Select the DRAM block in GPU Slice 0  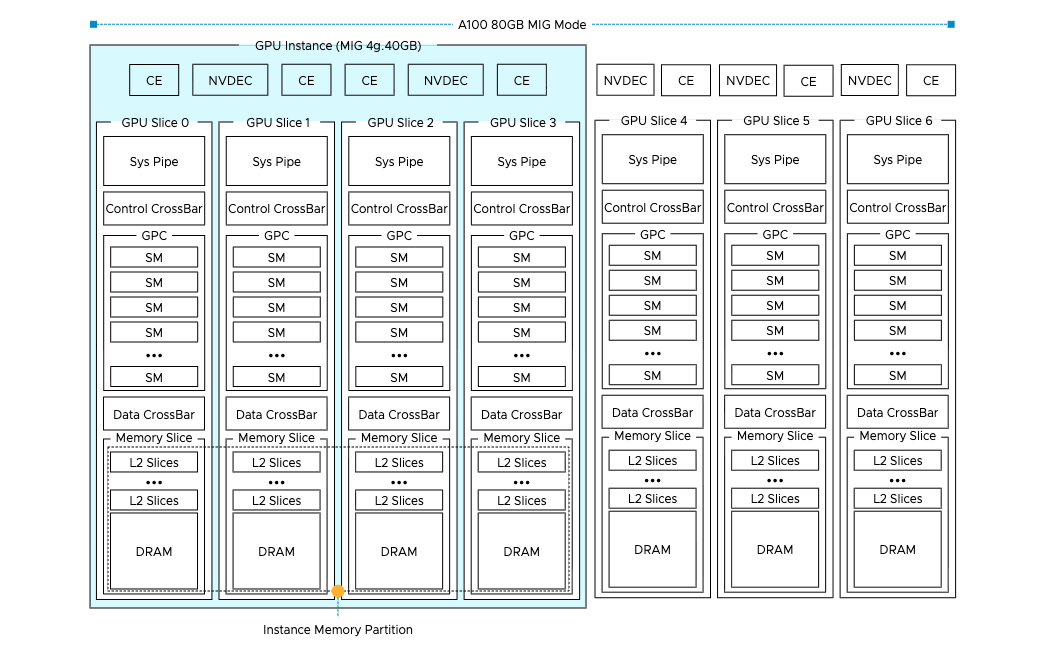(x=154, y=551)
